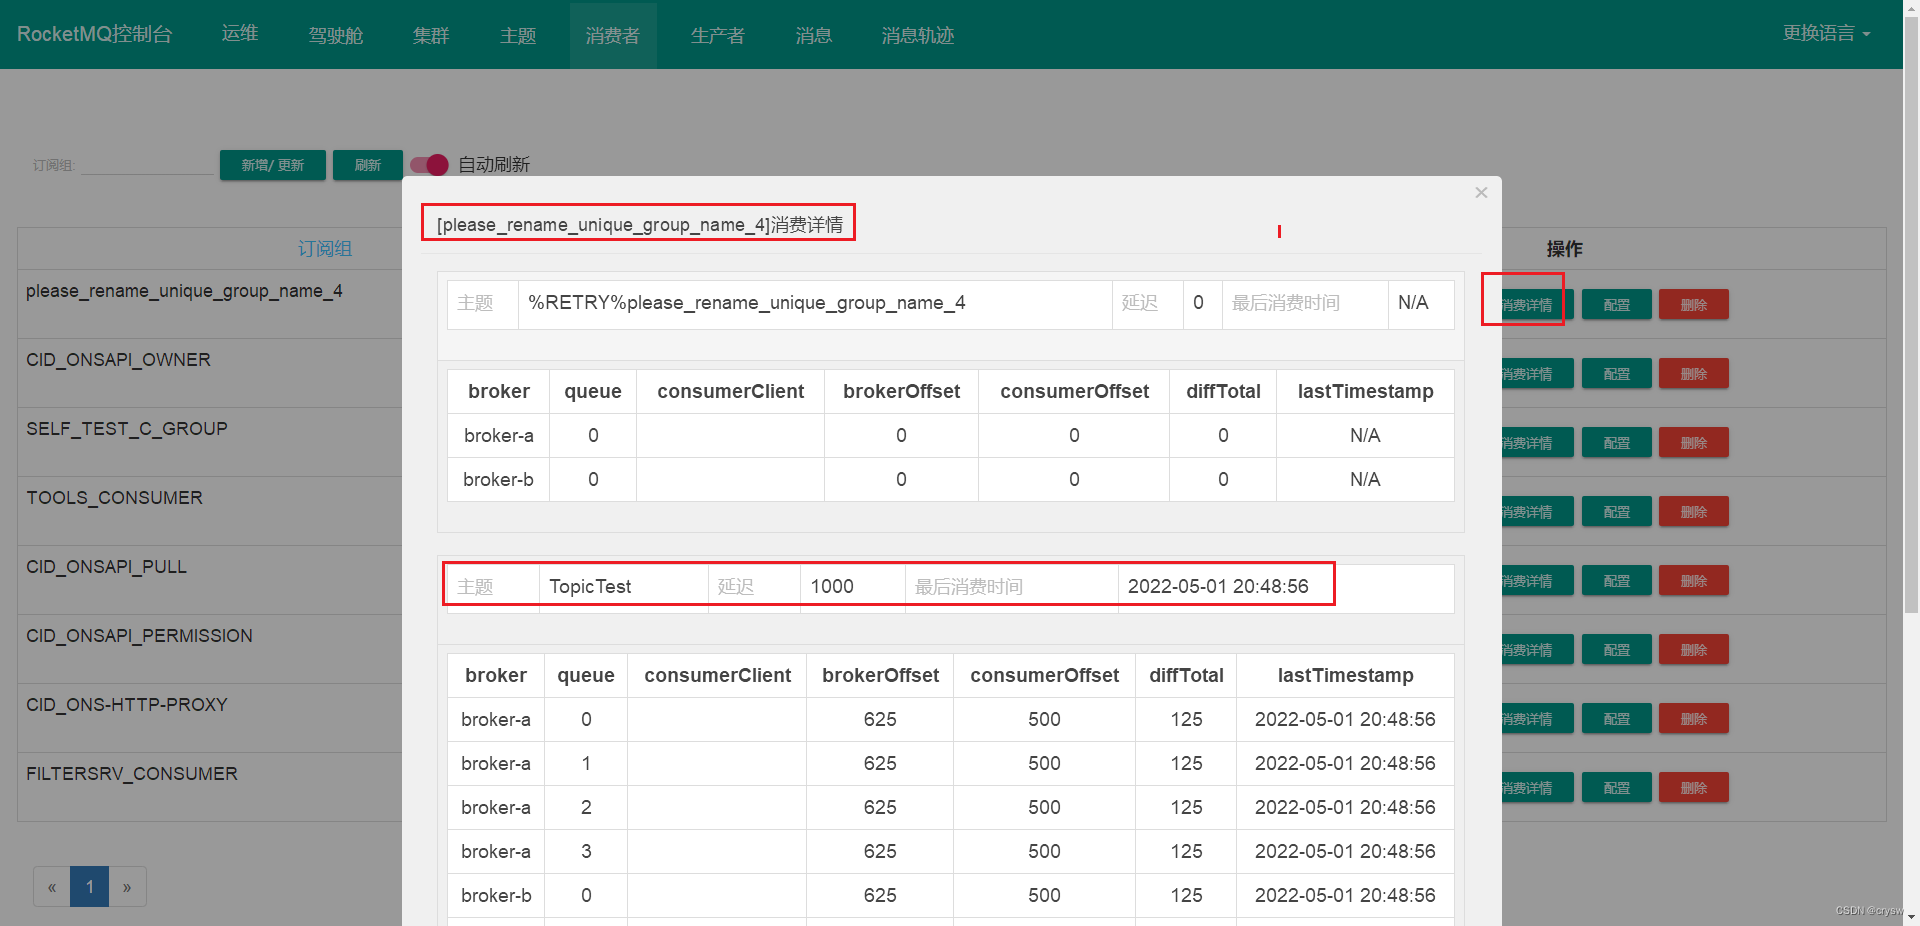The image size is (1920, 926).
Task: Go to previous page with « button
Action: coord(52,887)
